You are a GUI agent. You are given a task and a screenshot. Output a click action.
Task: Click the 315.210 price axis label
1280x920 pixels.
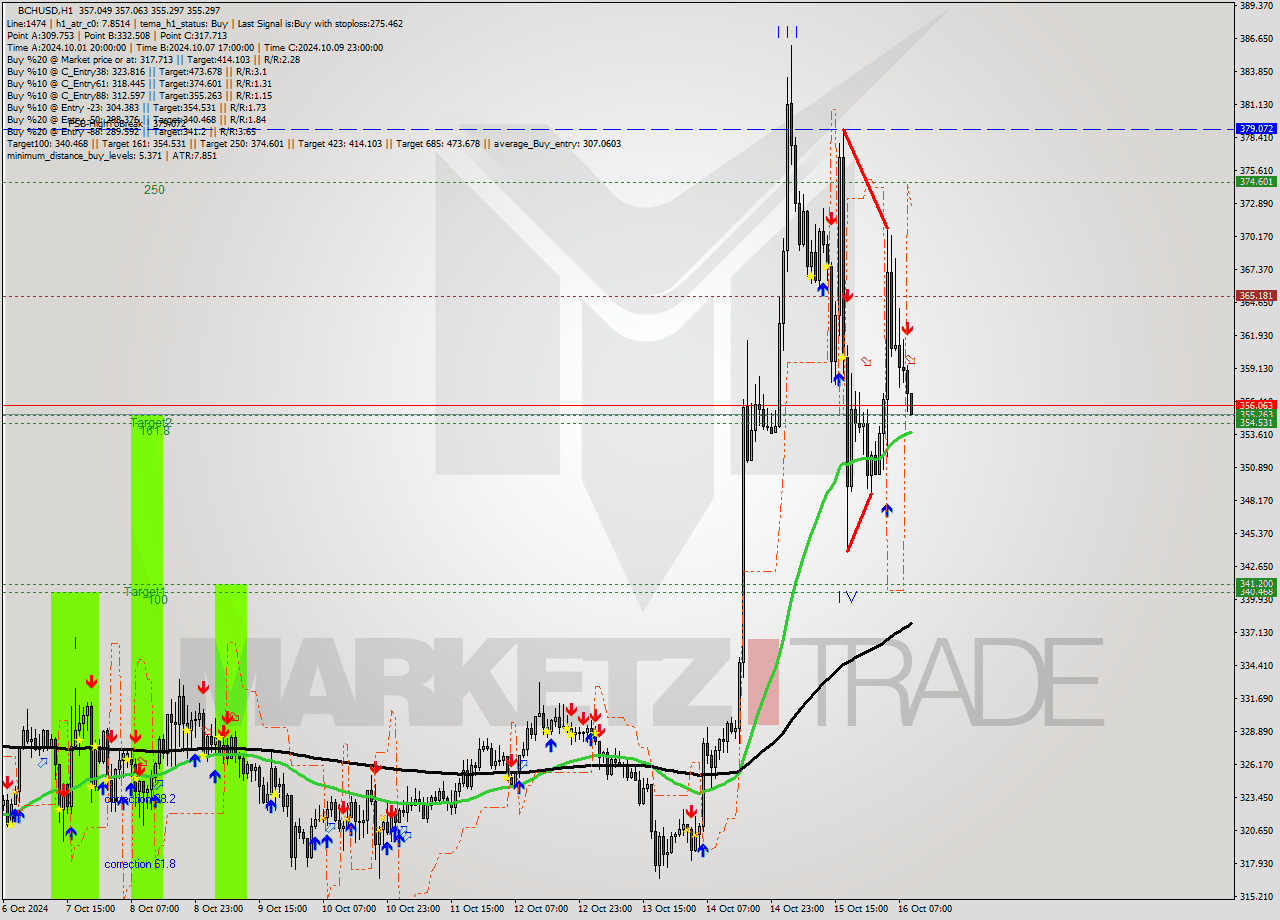1256,897
